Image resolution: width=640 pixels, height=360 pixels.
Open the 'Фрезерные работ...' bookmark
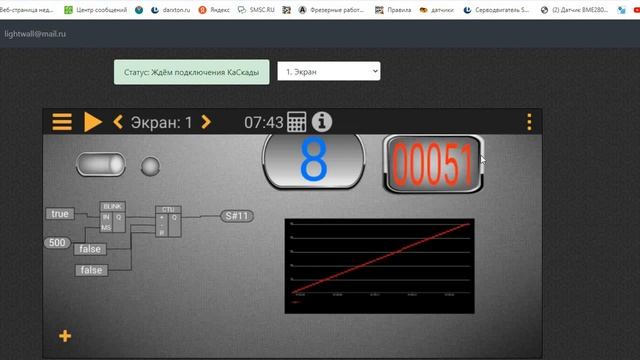(x=331, y=10)
